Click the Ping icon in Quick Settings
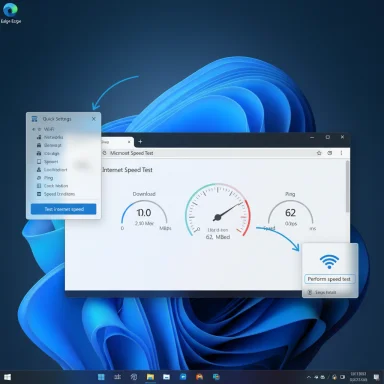This screenshot has height=384, width=384. [x=39, y=178]
